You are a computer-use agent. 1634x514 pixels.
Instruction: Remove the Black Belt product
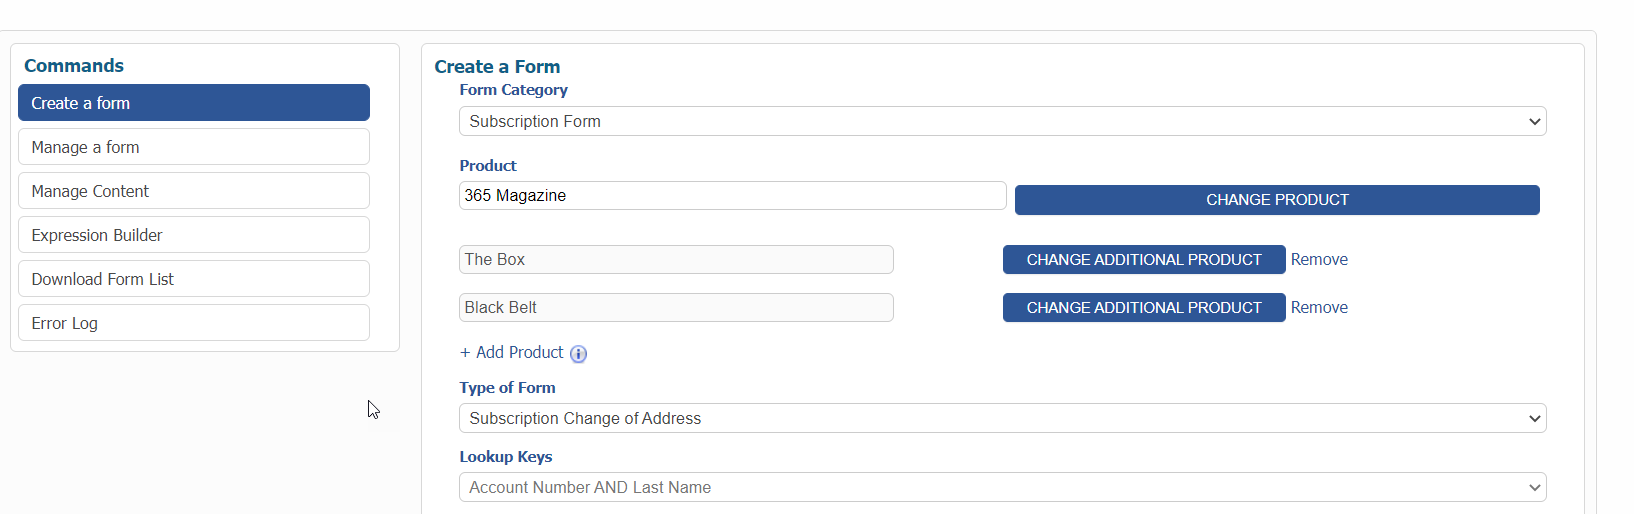click(x=1319, y=308)
